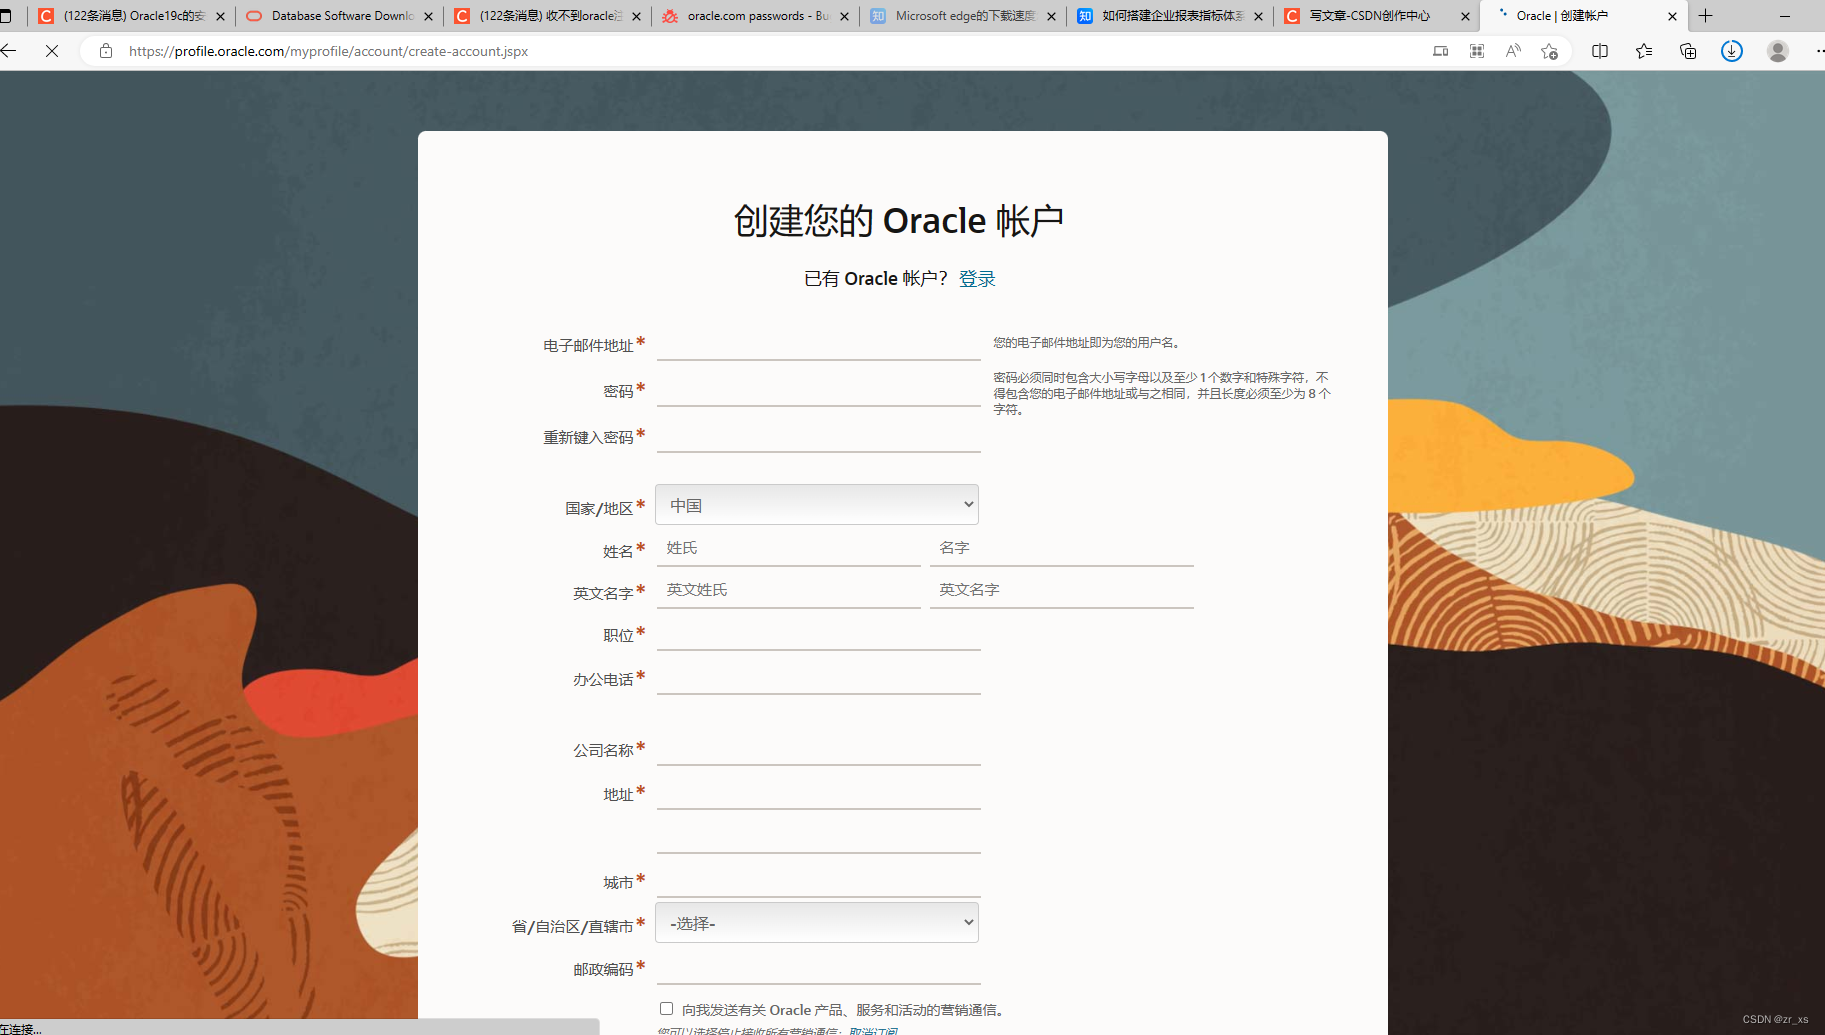
Task: Focus the first 地址 address line
Action: [x=818, y=792]
